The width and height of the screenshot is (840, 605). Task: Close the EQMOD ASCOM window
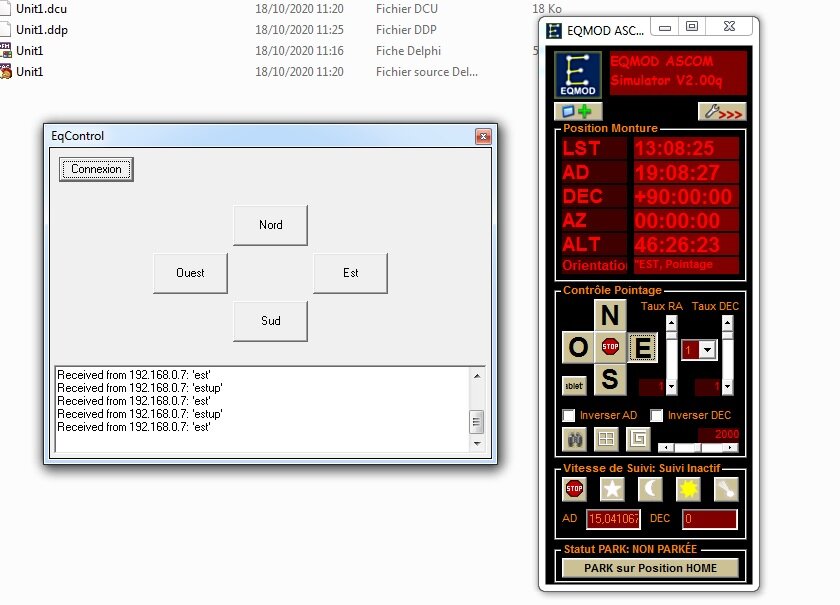tap(729, 27)
